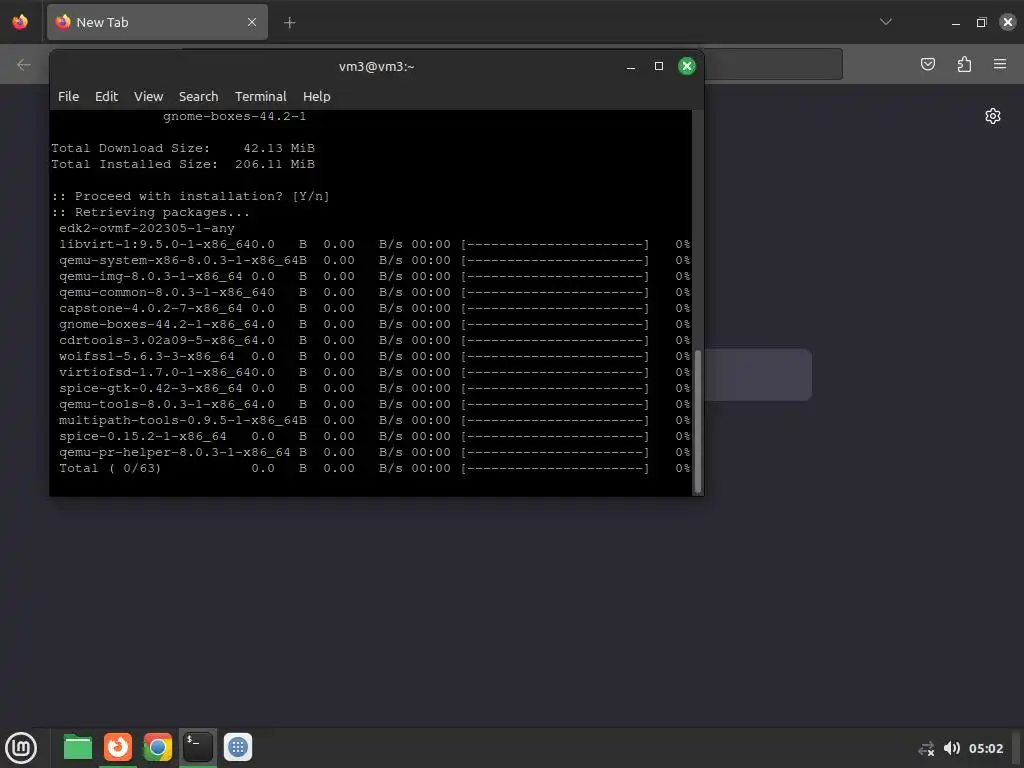Click the spice-gtk-0.42-3 package name
The image size is (1024, 768).
click(151, 389)
